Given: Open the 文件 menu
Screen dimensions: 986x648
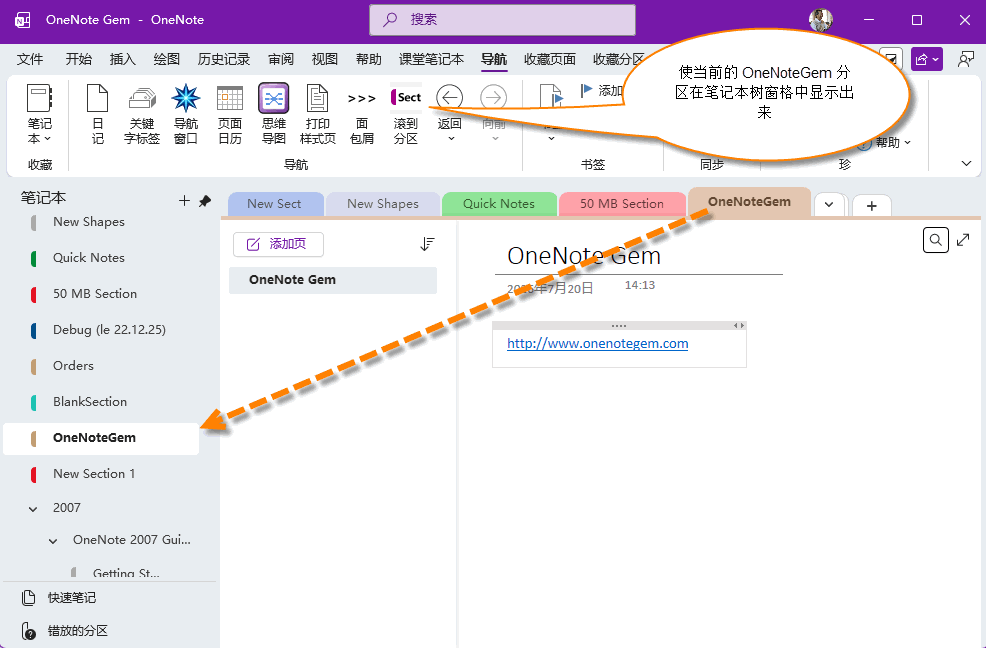Looking at the screenshot, I should (x=30, y=59).
